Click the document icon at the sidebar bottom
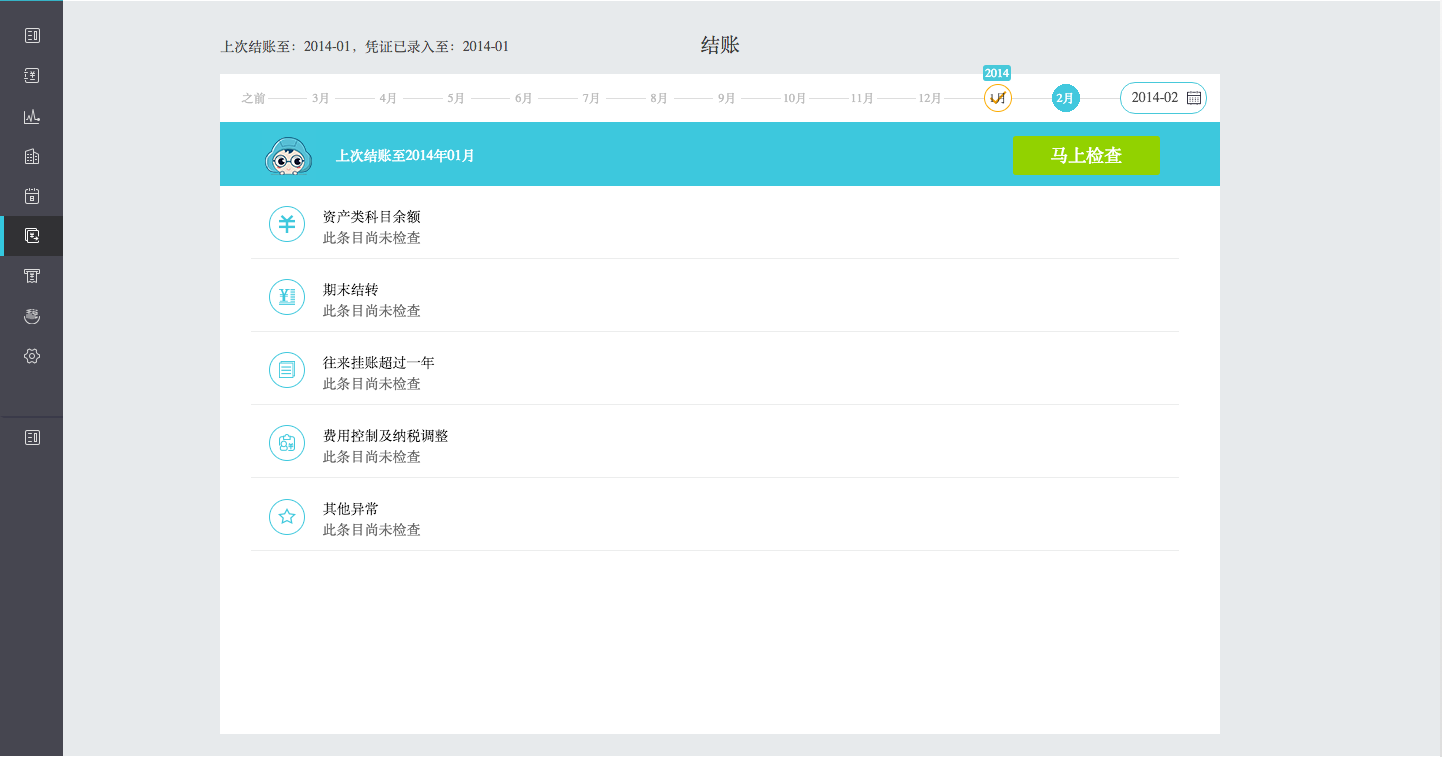This screenshot has width=1442, height=757. pos(32,437)
